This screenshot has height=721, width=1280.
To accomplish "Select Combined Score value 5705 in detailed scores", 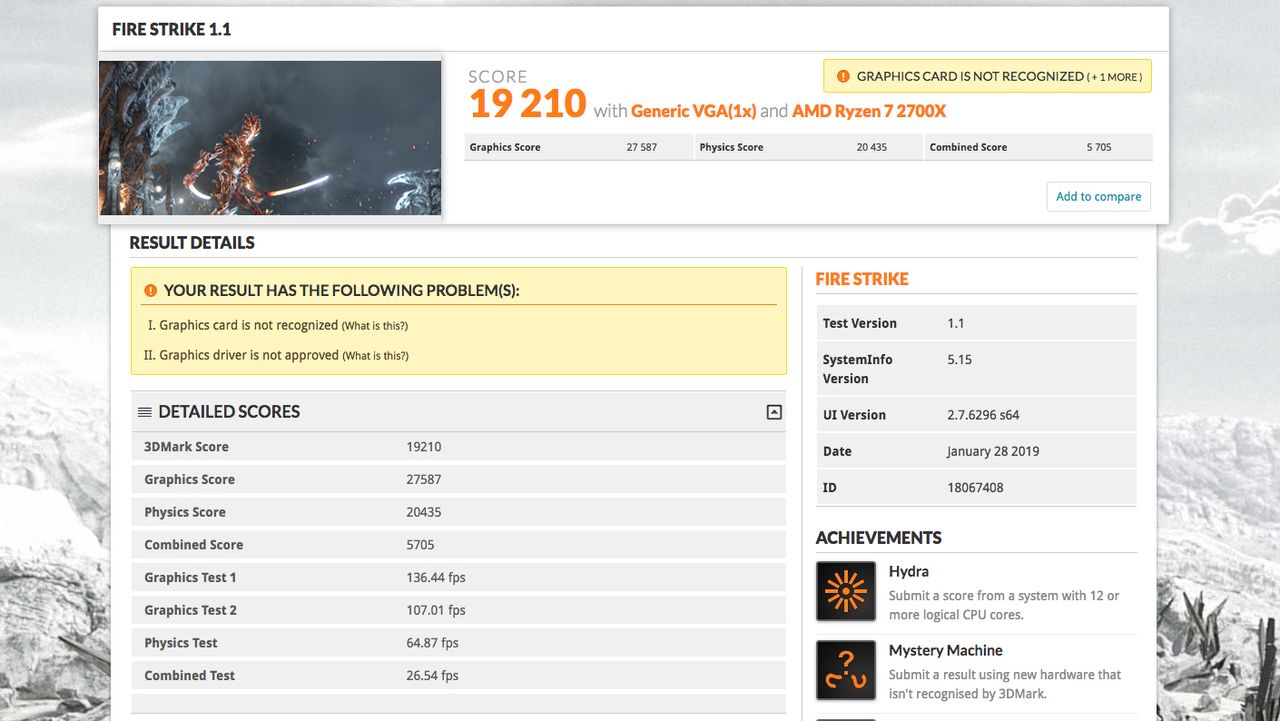I will click(420, 545).
